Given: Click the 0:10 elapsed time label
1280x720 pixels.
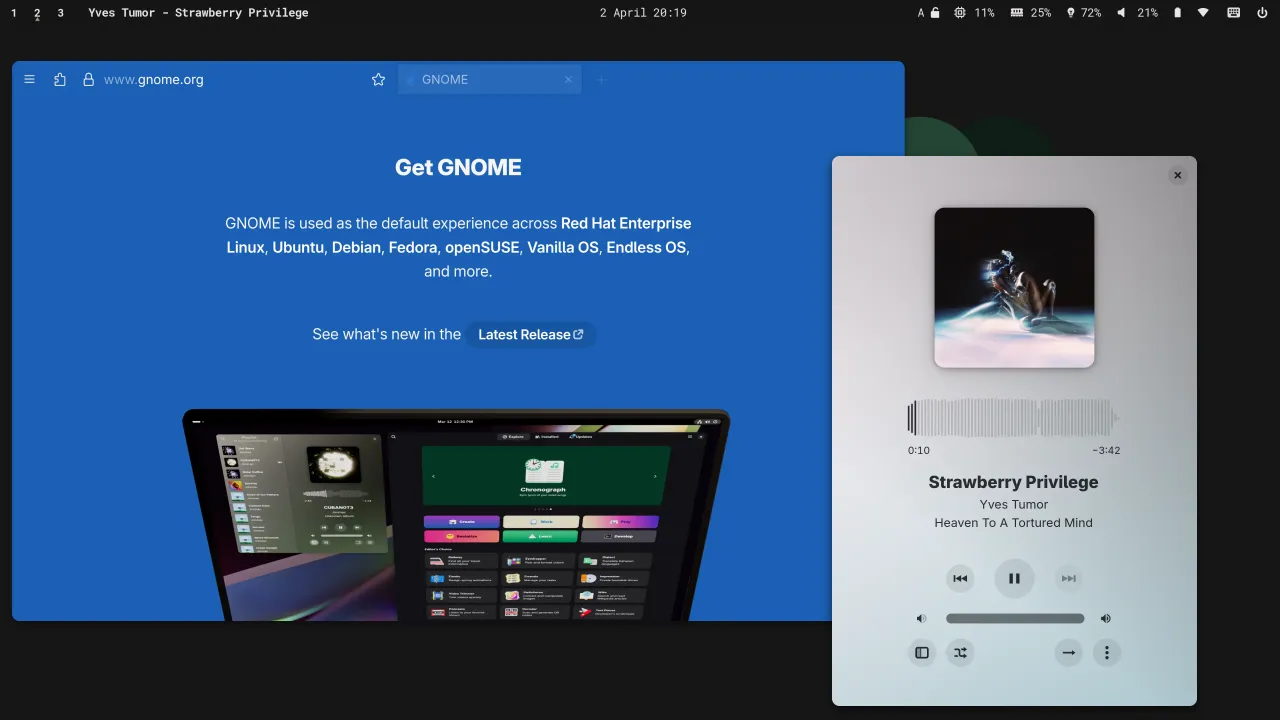Looking at the screenshot, I should [x=919, y=451].
